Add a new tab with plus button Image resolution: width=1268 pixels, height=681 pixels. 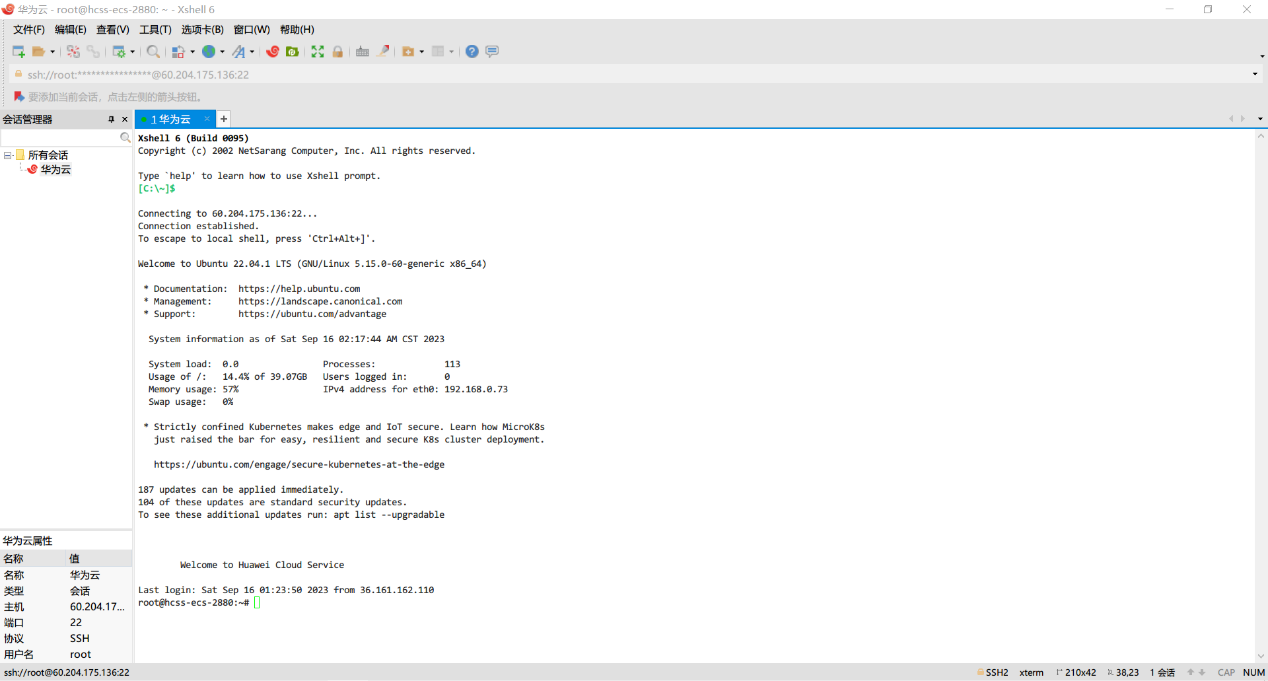tap(223, 119)
